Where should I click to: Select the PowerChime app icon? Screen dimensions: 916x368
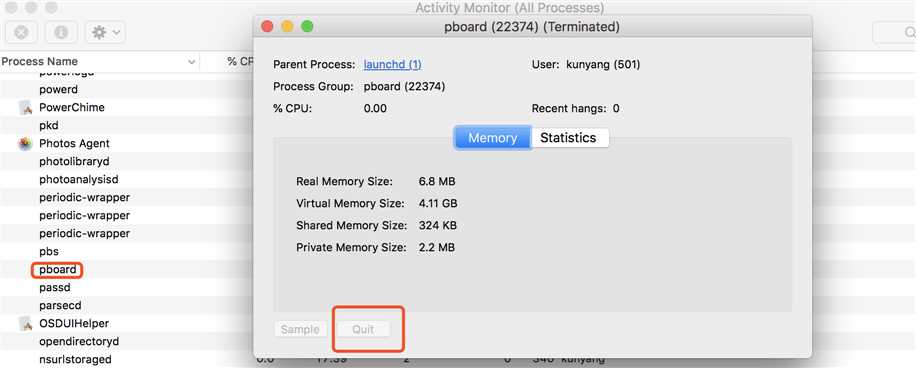25,107
